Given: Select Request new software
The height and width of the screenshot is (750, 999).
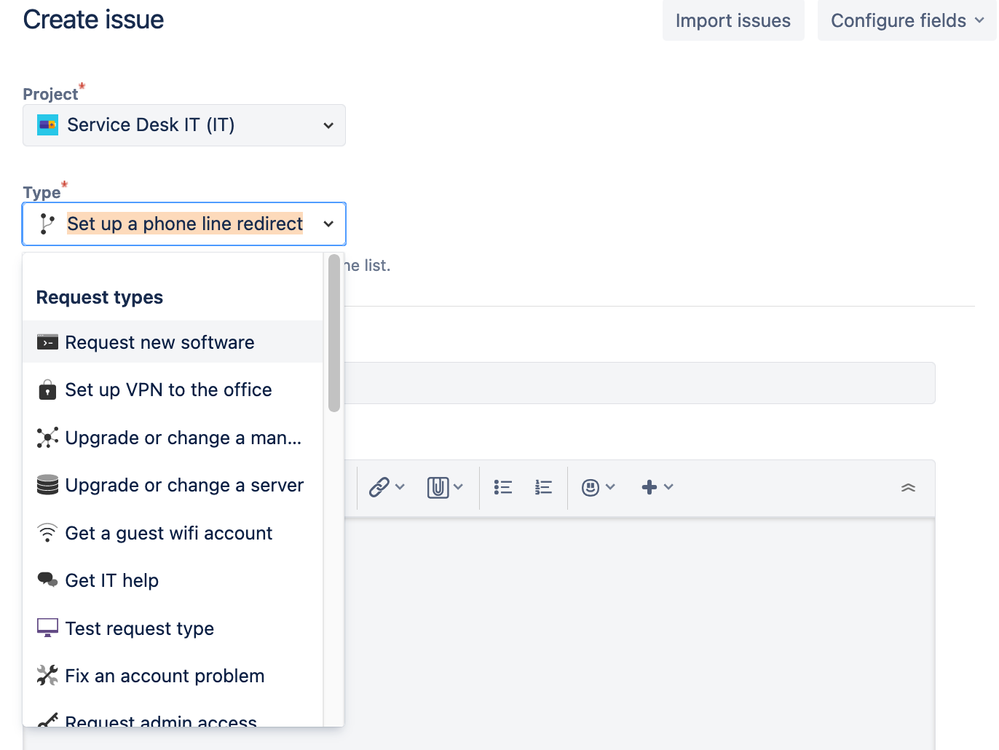Looking at the screenshot, I should tap(173, 342).
